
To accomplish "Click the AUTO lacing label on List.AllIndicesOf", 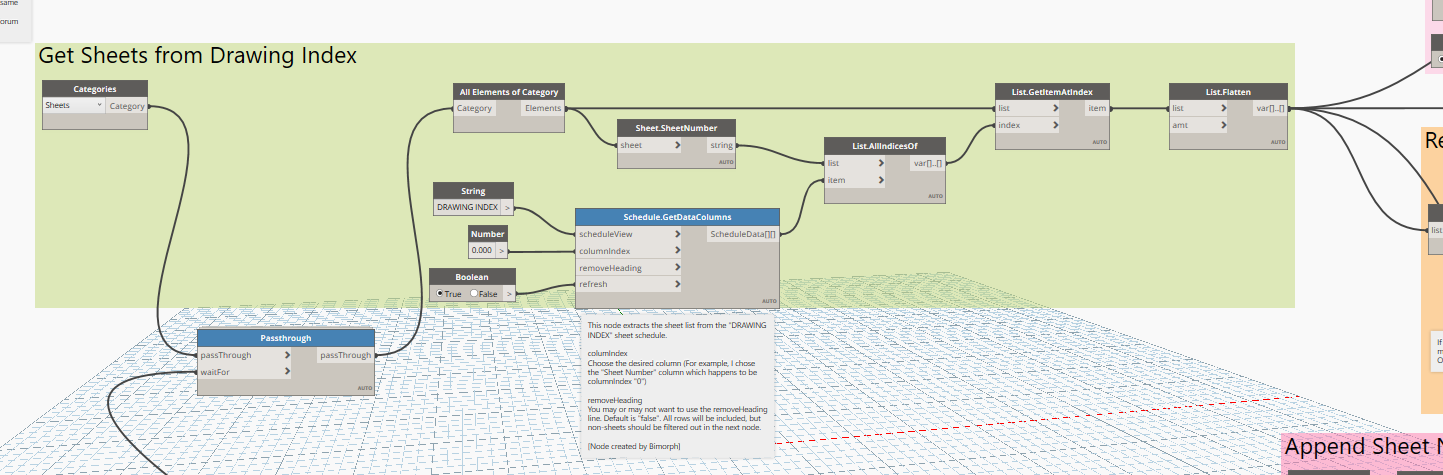I will coord(935,196).
